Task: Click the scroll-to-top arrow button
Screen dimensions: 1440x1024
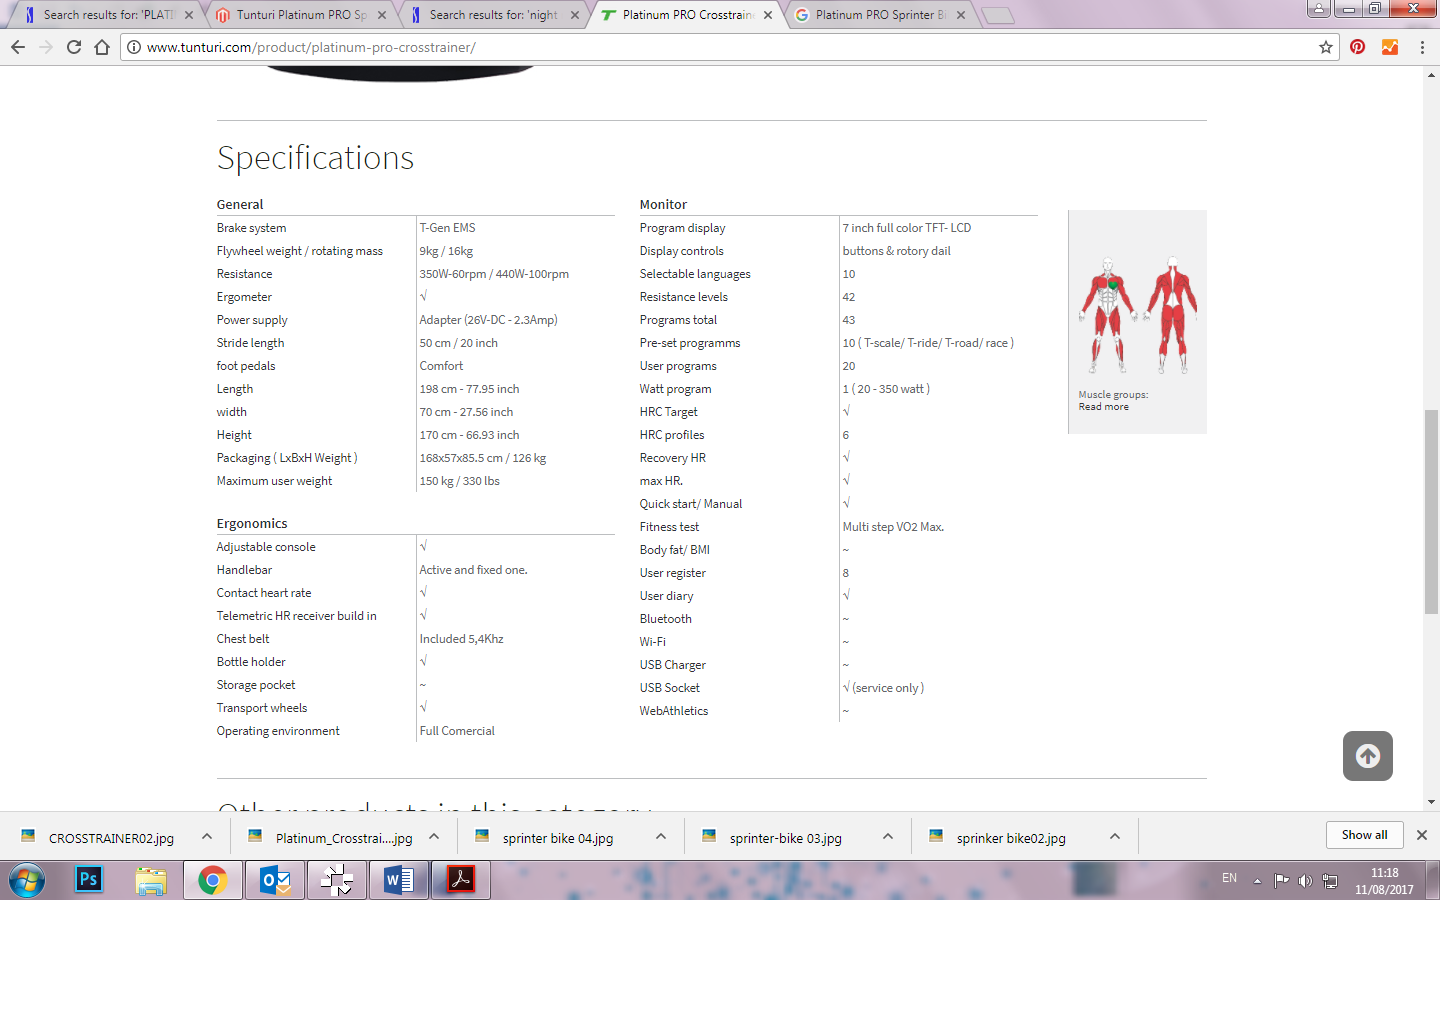Action: coord(1367,756)
